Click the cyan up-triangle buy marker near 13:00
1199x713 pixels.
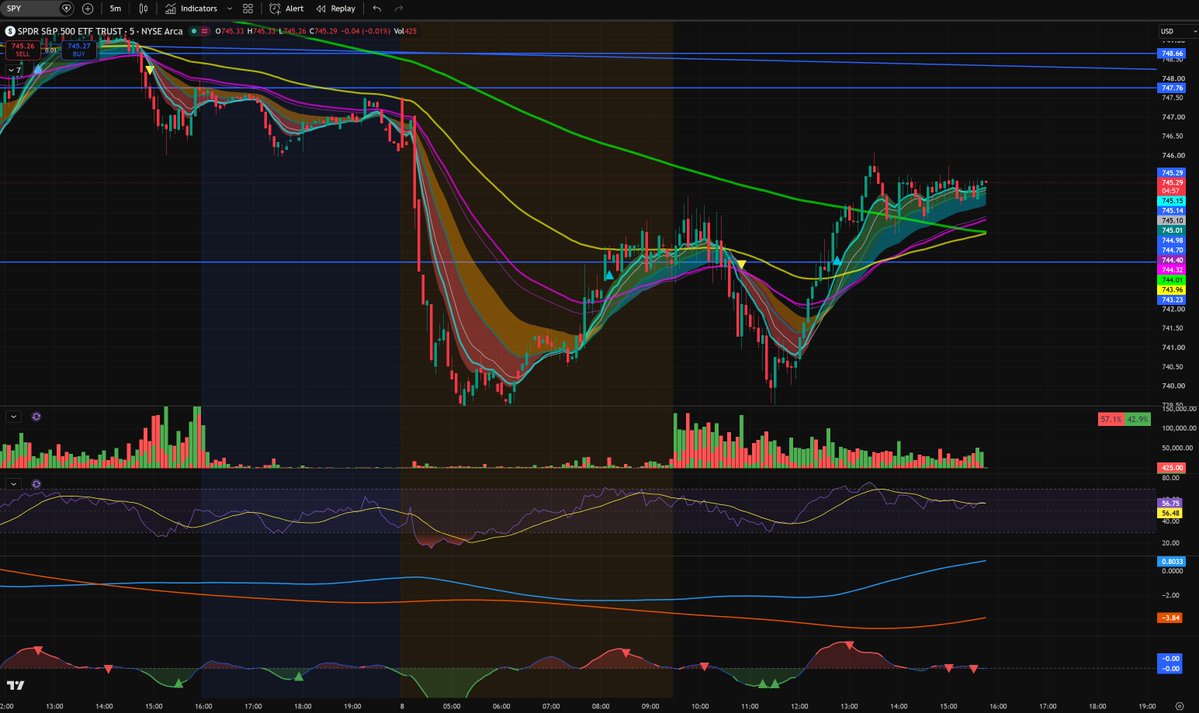(837, 261)
